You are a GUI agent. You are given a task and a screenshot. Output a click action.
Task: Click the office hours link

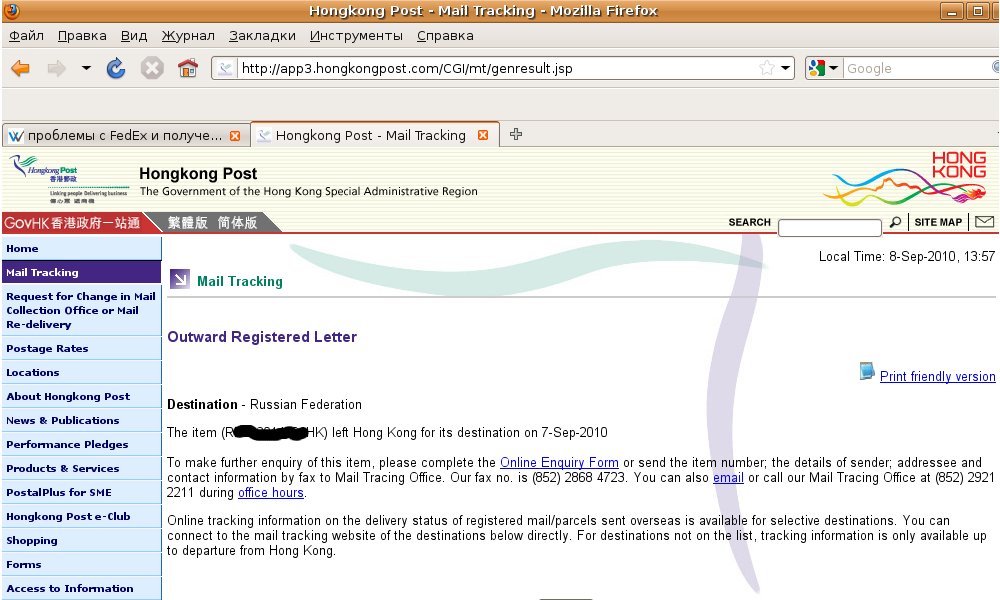[270, 492]
